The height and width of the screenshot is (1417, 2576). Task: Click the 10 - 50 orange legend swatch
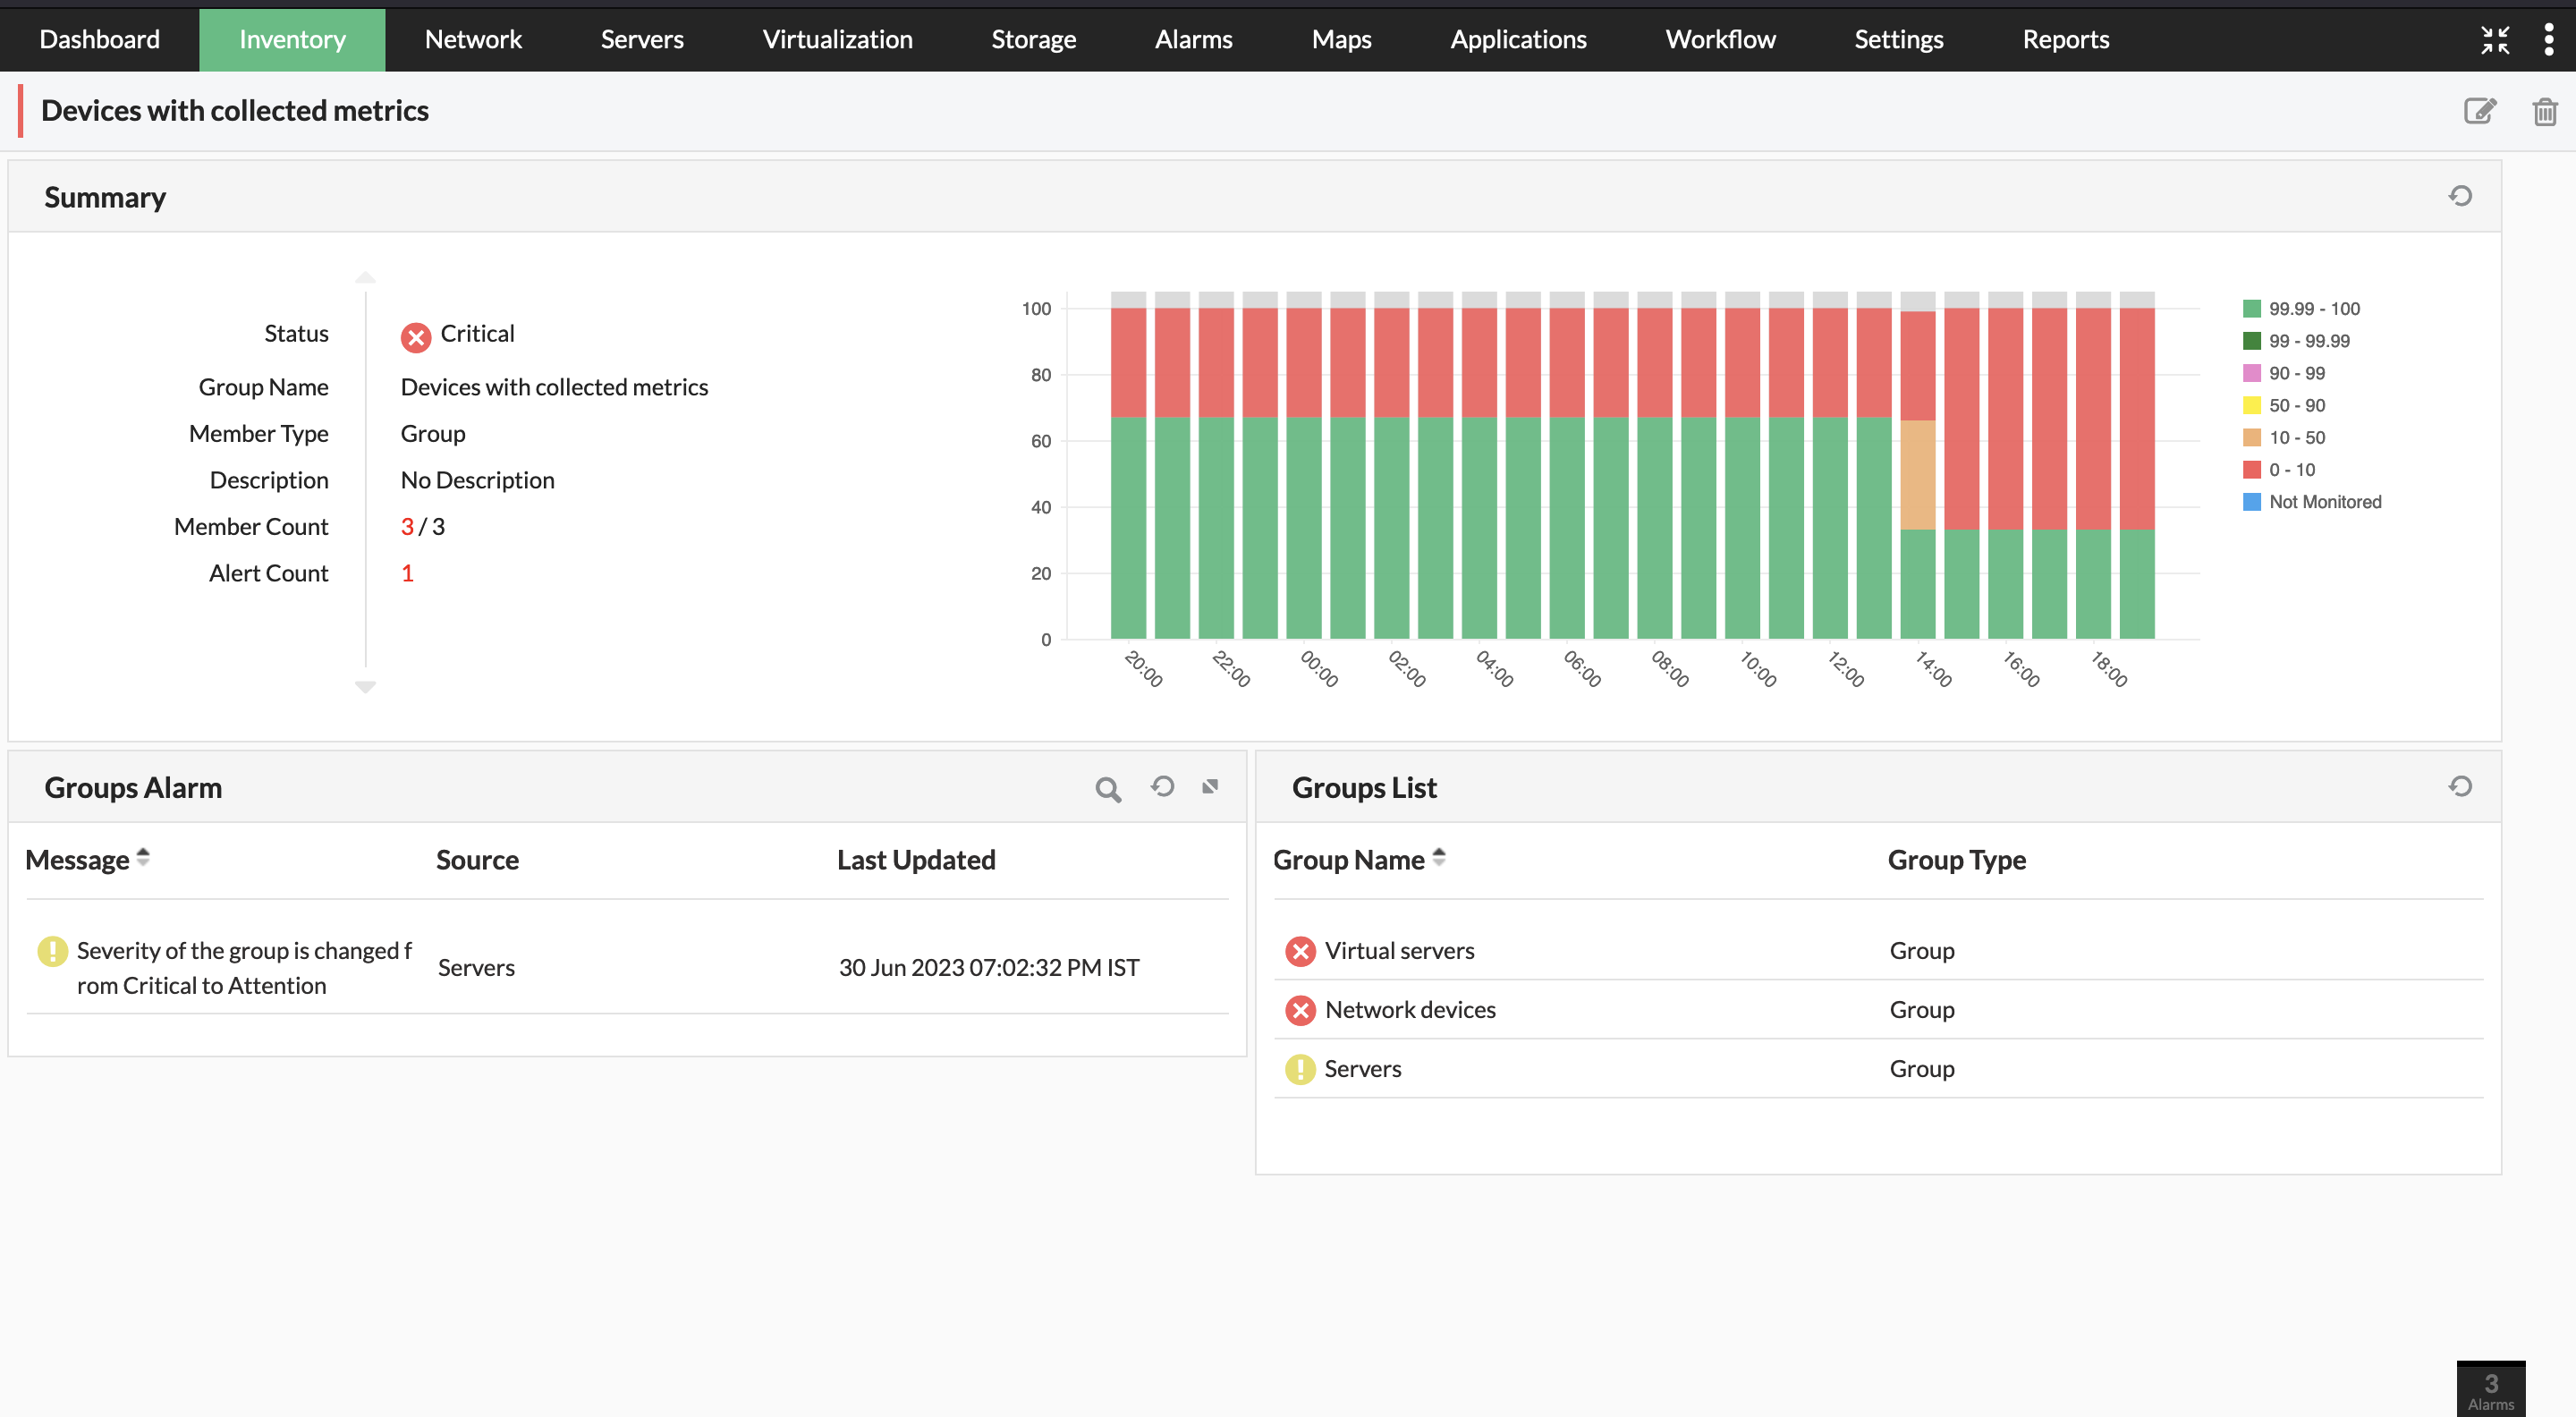[2251, 438]
